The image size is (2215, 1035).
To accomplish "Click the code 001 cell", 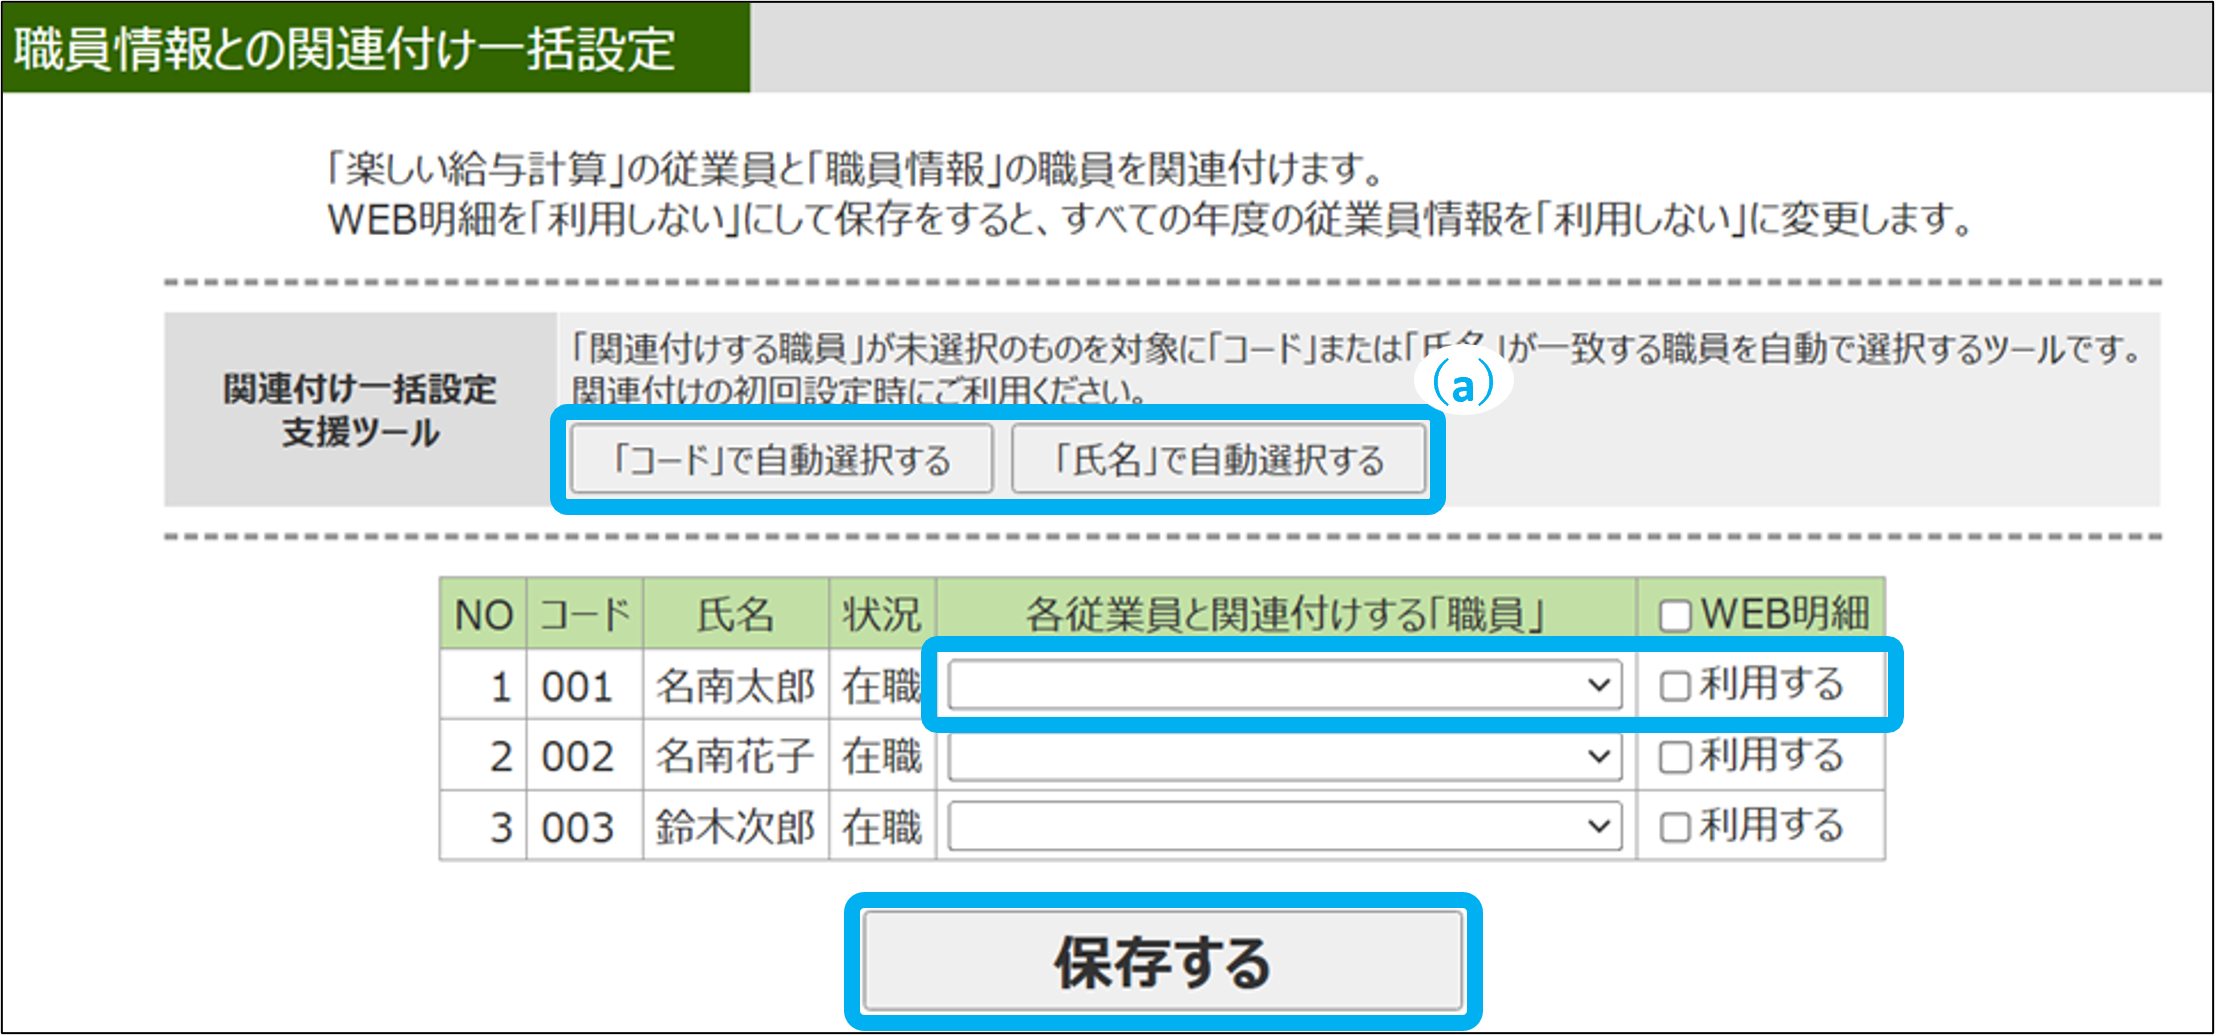I will pos(578,688).
